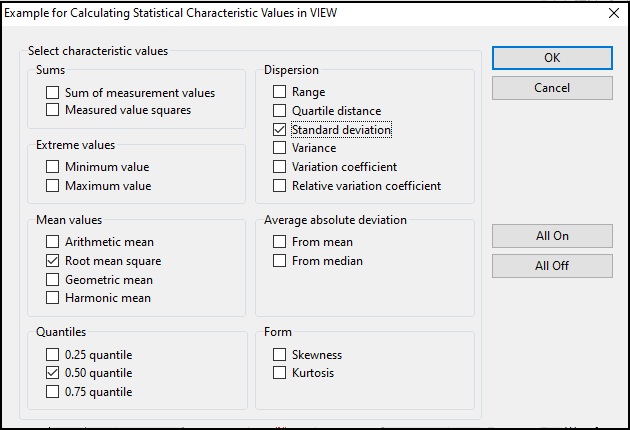Select the Arithmetic mean checkbox
The height and width of the screenshot is (430, 630).
coord(53,242)
